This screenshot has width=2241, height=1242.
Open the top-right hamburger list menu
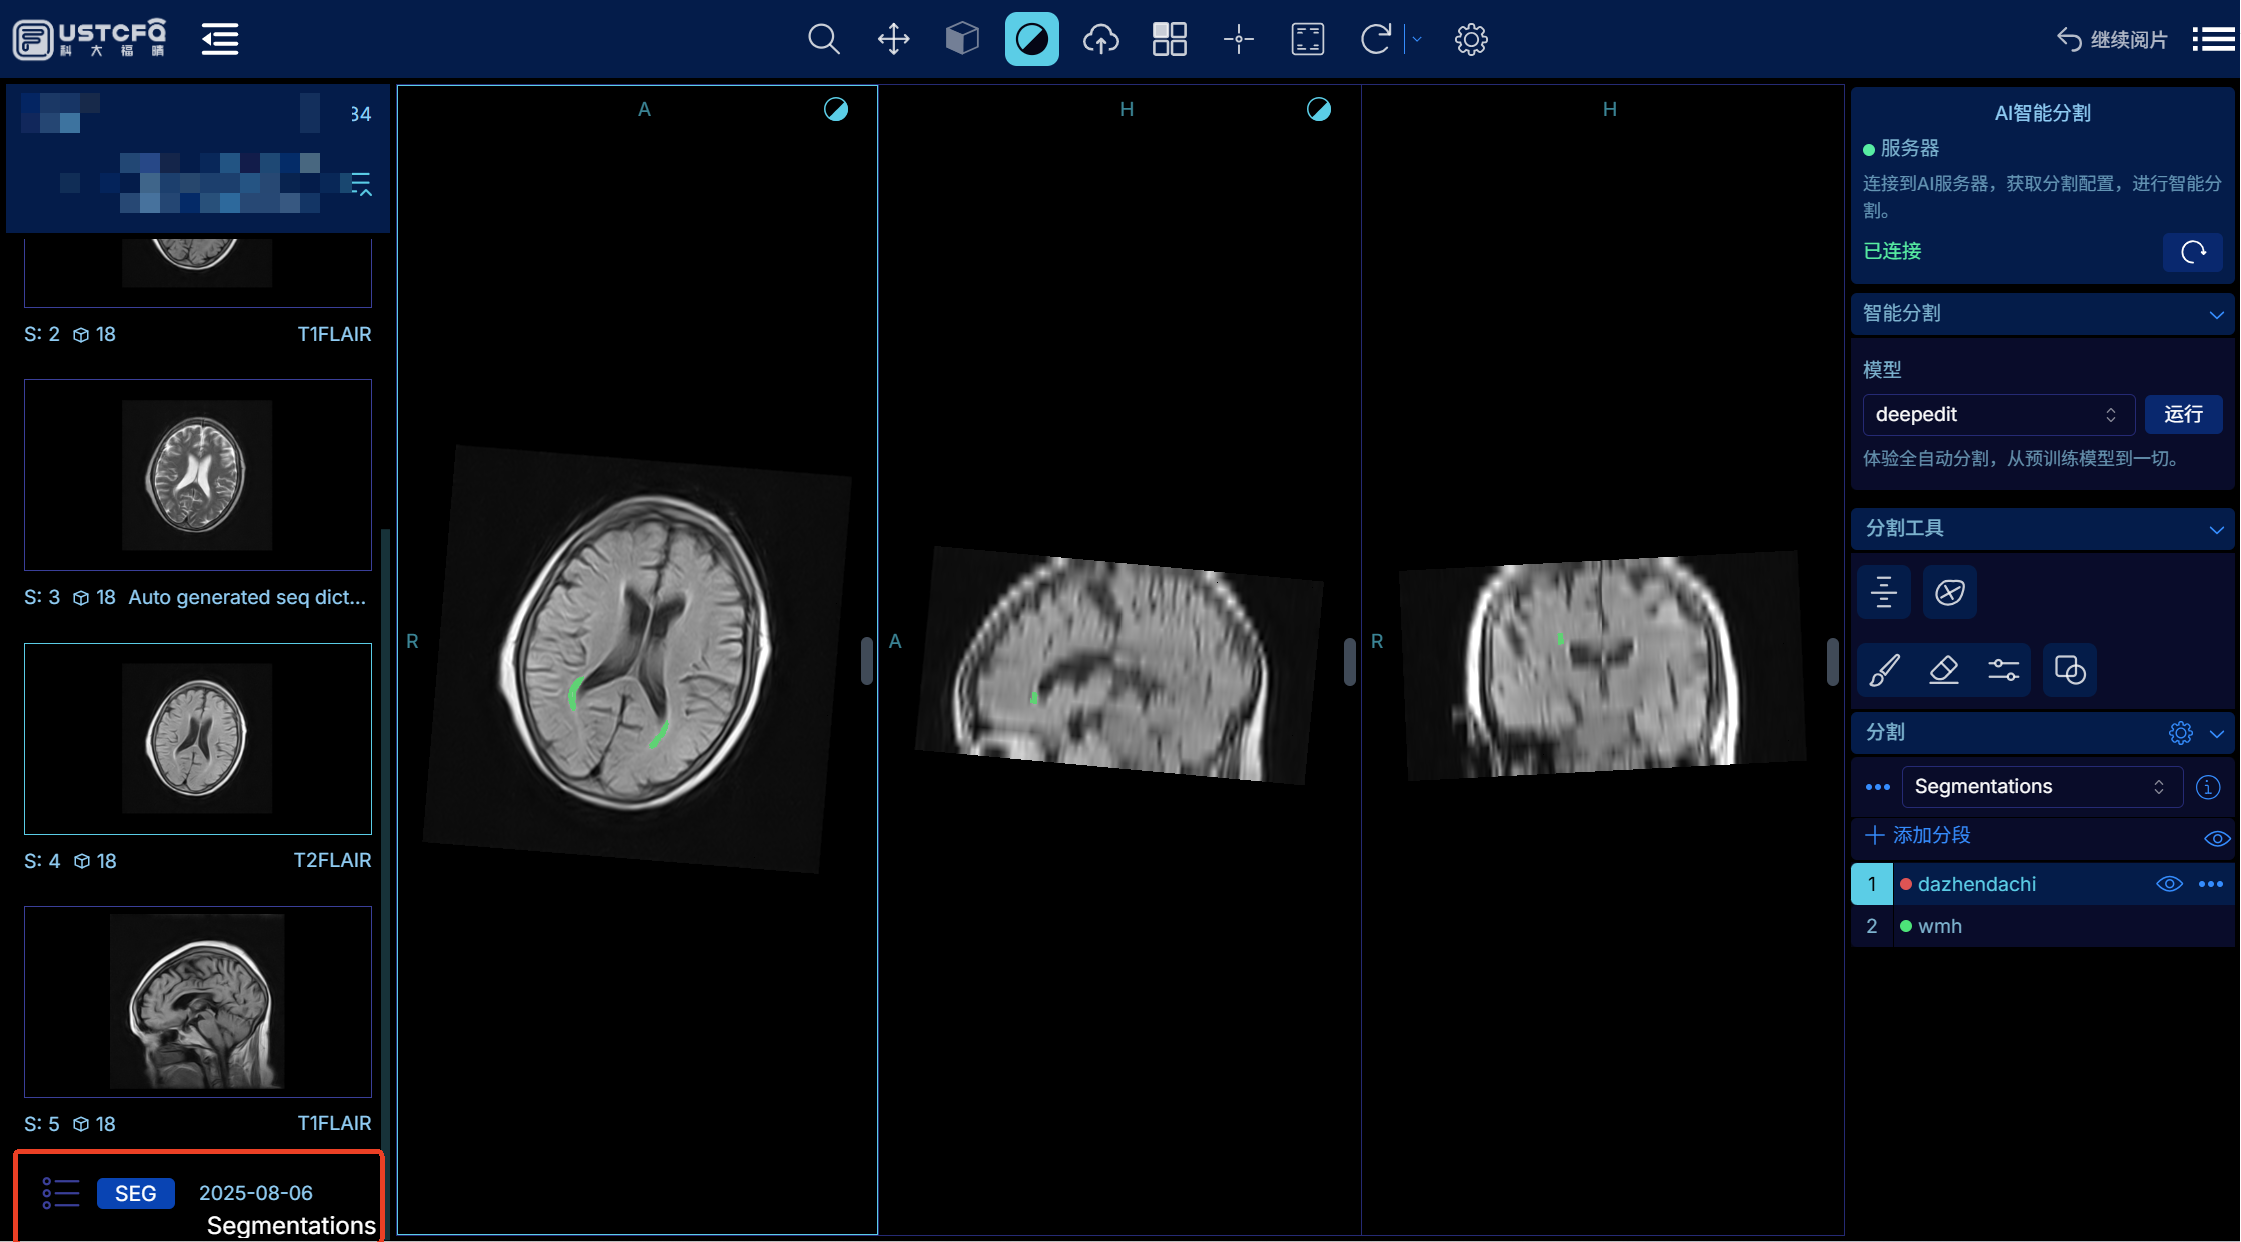tap(2213, 40)
